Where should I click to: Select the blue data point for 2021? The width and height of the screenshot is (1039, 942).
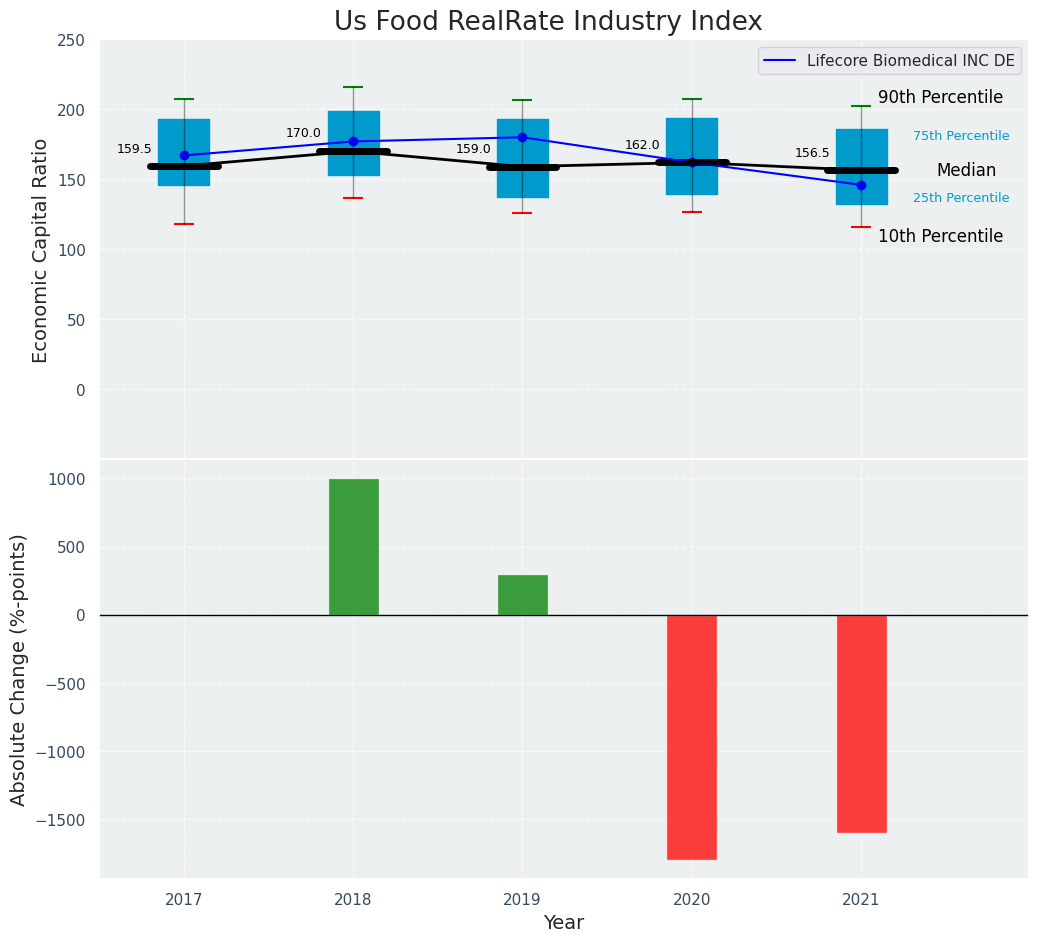coord(861,185)
